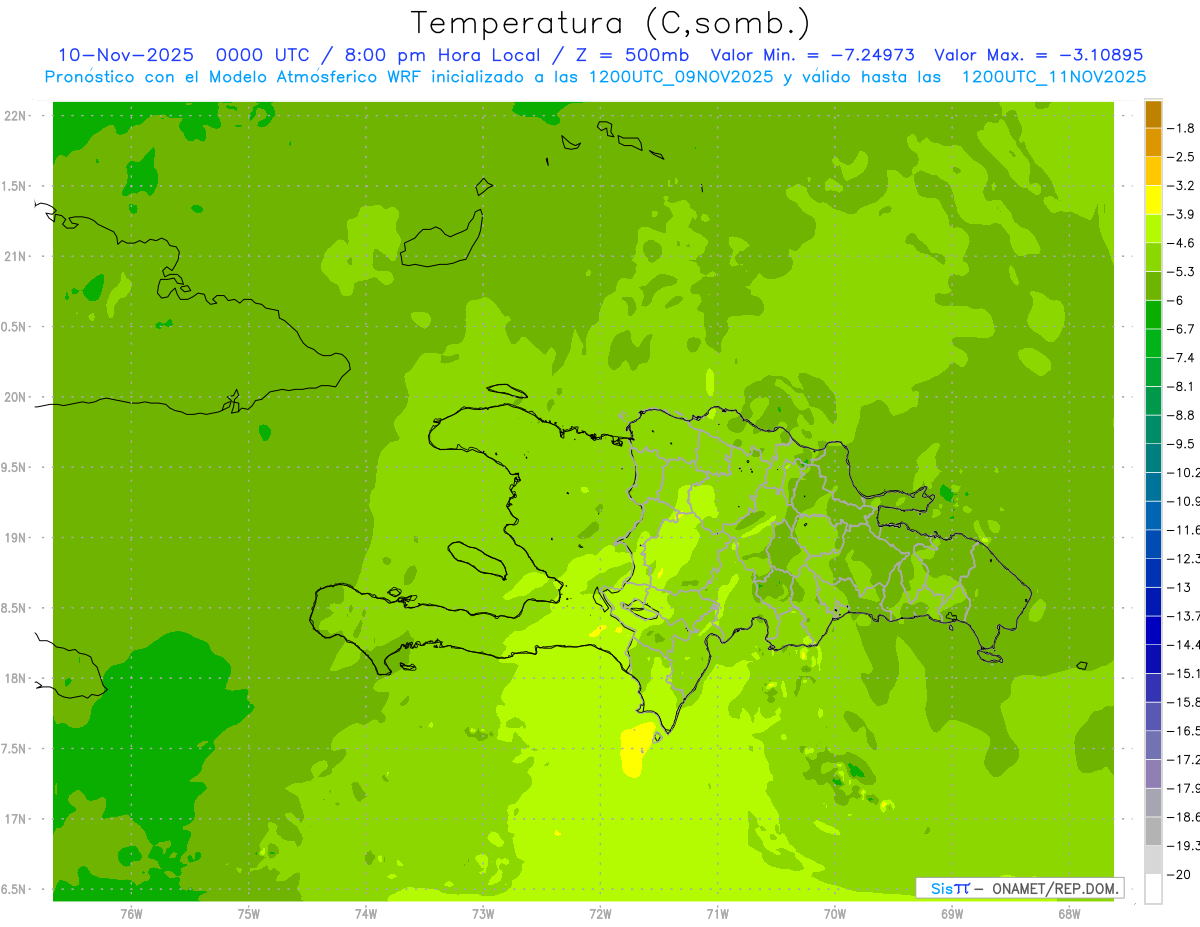Click the '76W' longitude label
Screen dimensions: 1200x927
(x=131, y=914)
